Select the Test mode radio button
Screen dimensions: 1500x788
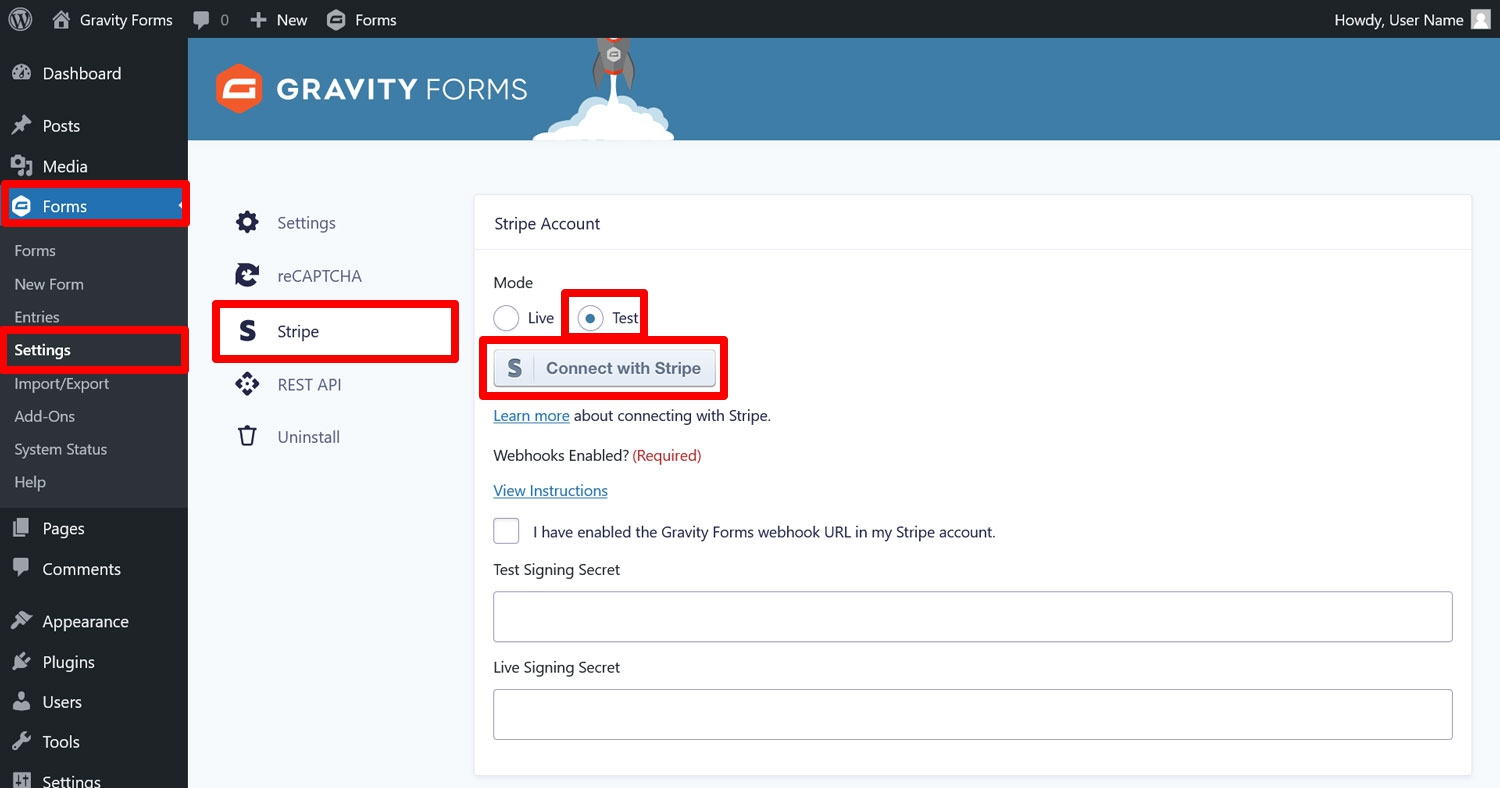pyautogui.click(x=590, y=318)
